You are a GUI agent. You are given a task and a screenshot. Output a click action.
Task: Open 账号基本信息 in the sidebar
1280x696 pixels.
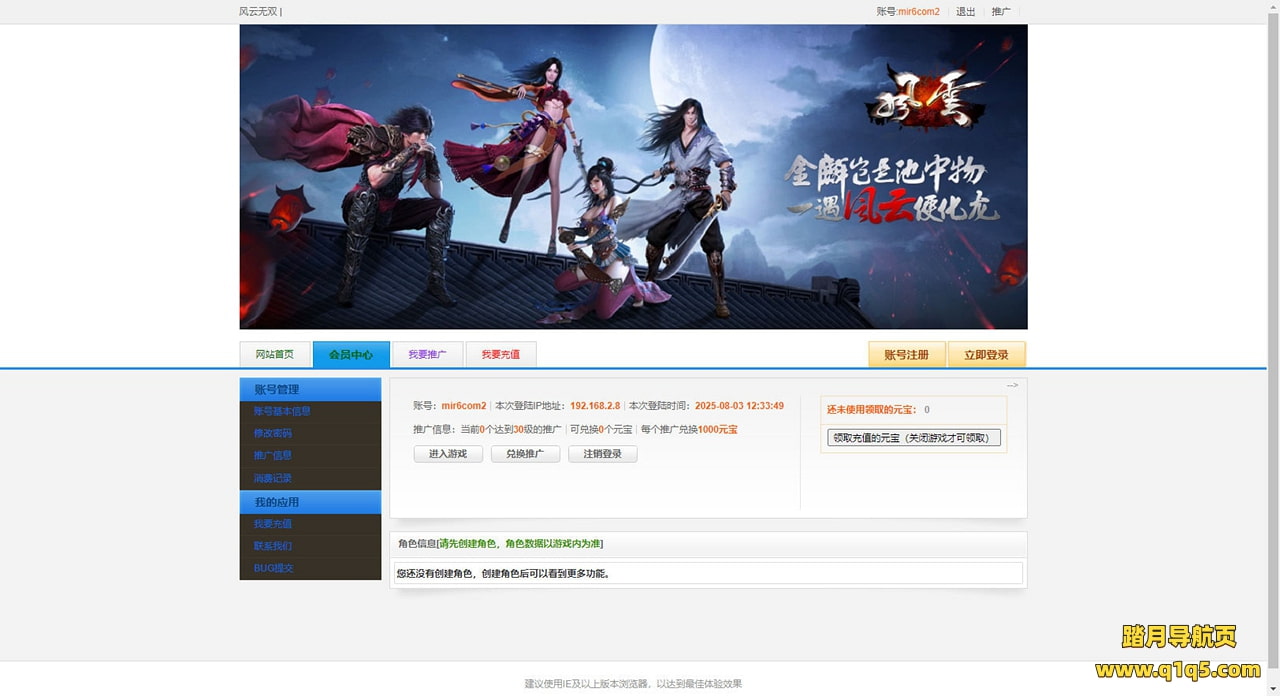282,411
